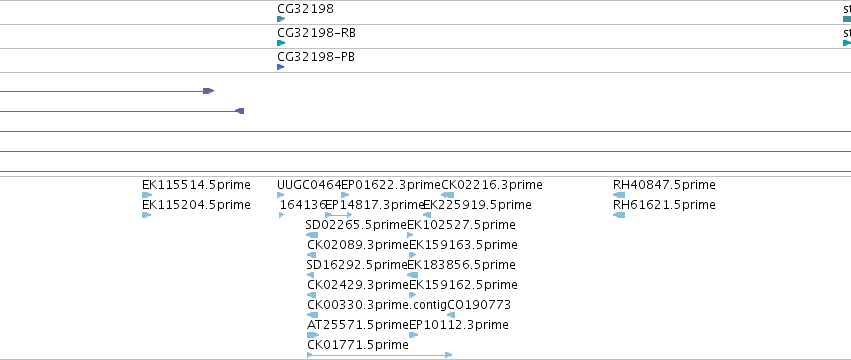Select the SD16292.5prime feature arrow
Image resolution: width=851 pixels, height=360 pixels.
coord(310,275)
